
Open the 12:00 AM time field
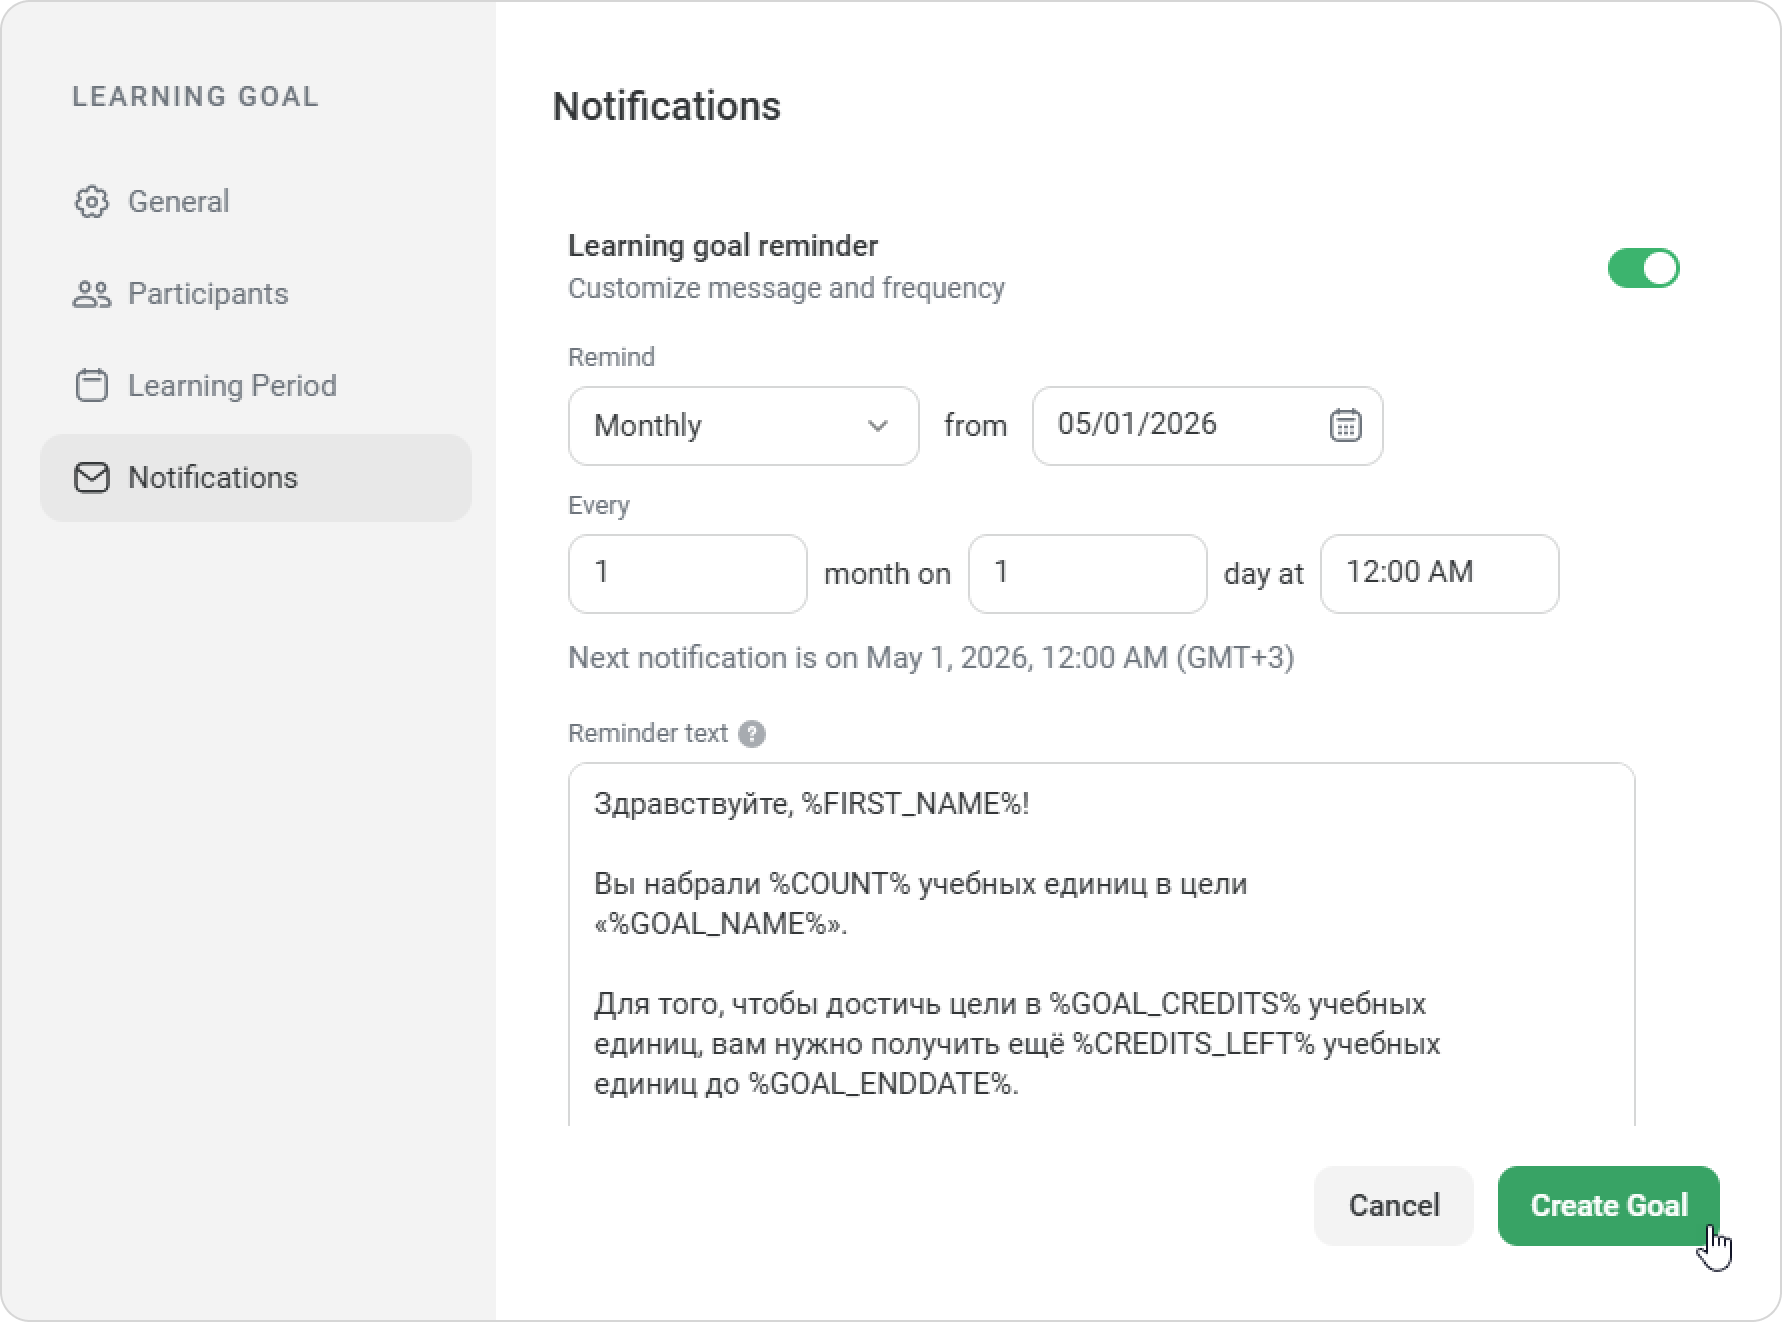pyautogui.click(x=1438, y=573)
